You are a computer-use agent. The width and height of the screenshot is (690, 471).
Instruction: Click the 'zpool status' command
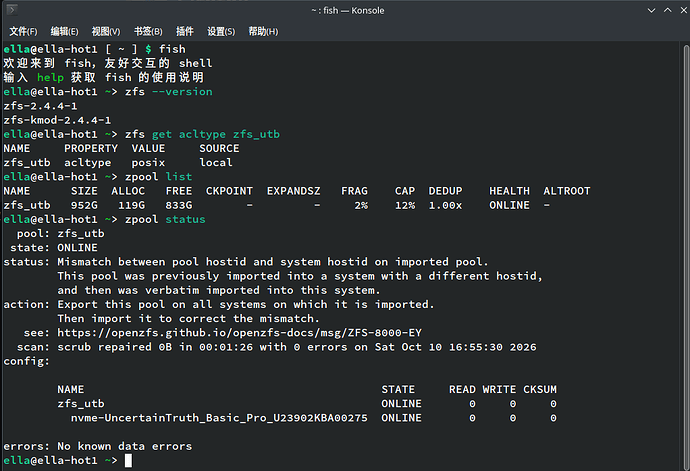[x=165, y=219]
